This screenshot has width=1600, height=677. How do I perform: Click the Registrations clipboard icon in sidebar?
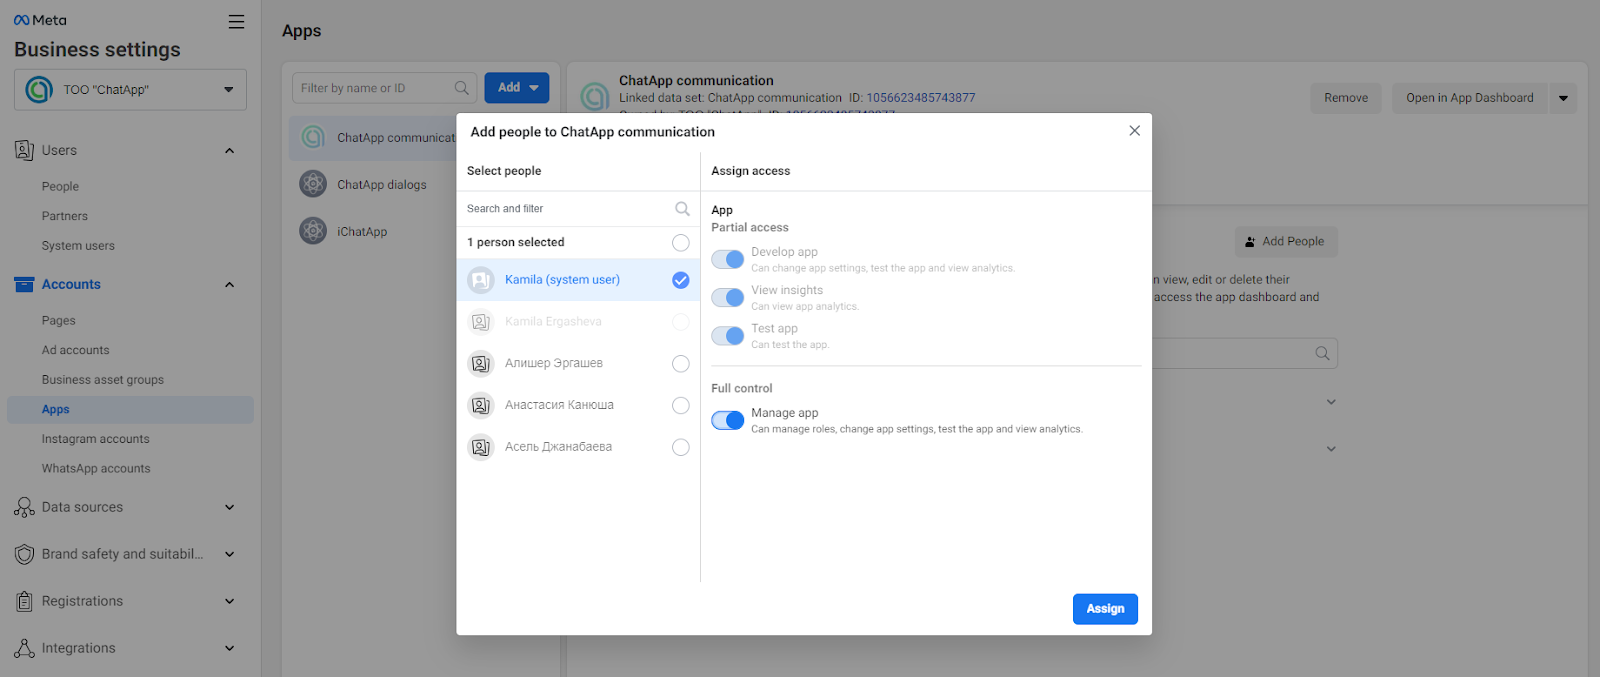pyautogui.click(x=25, y=601)
